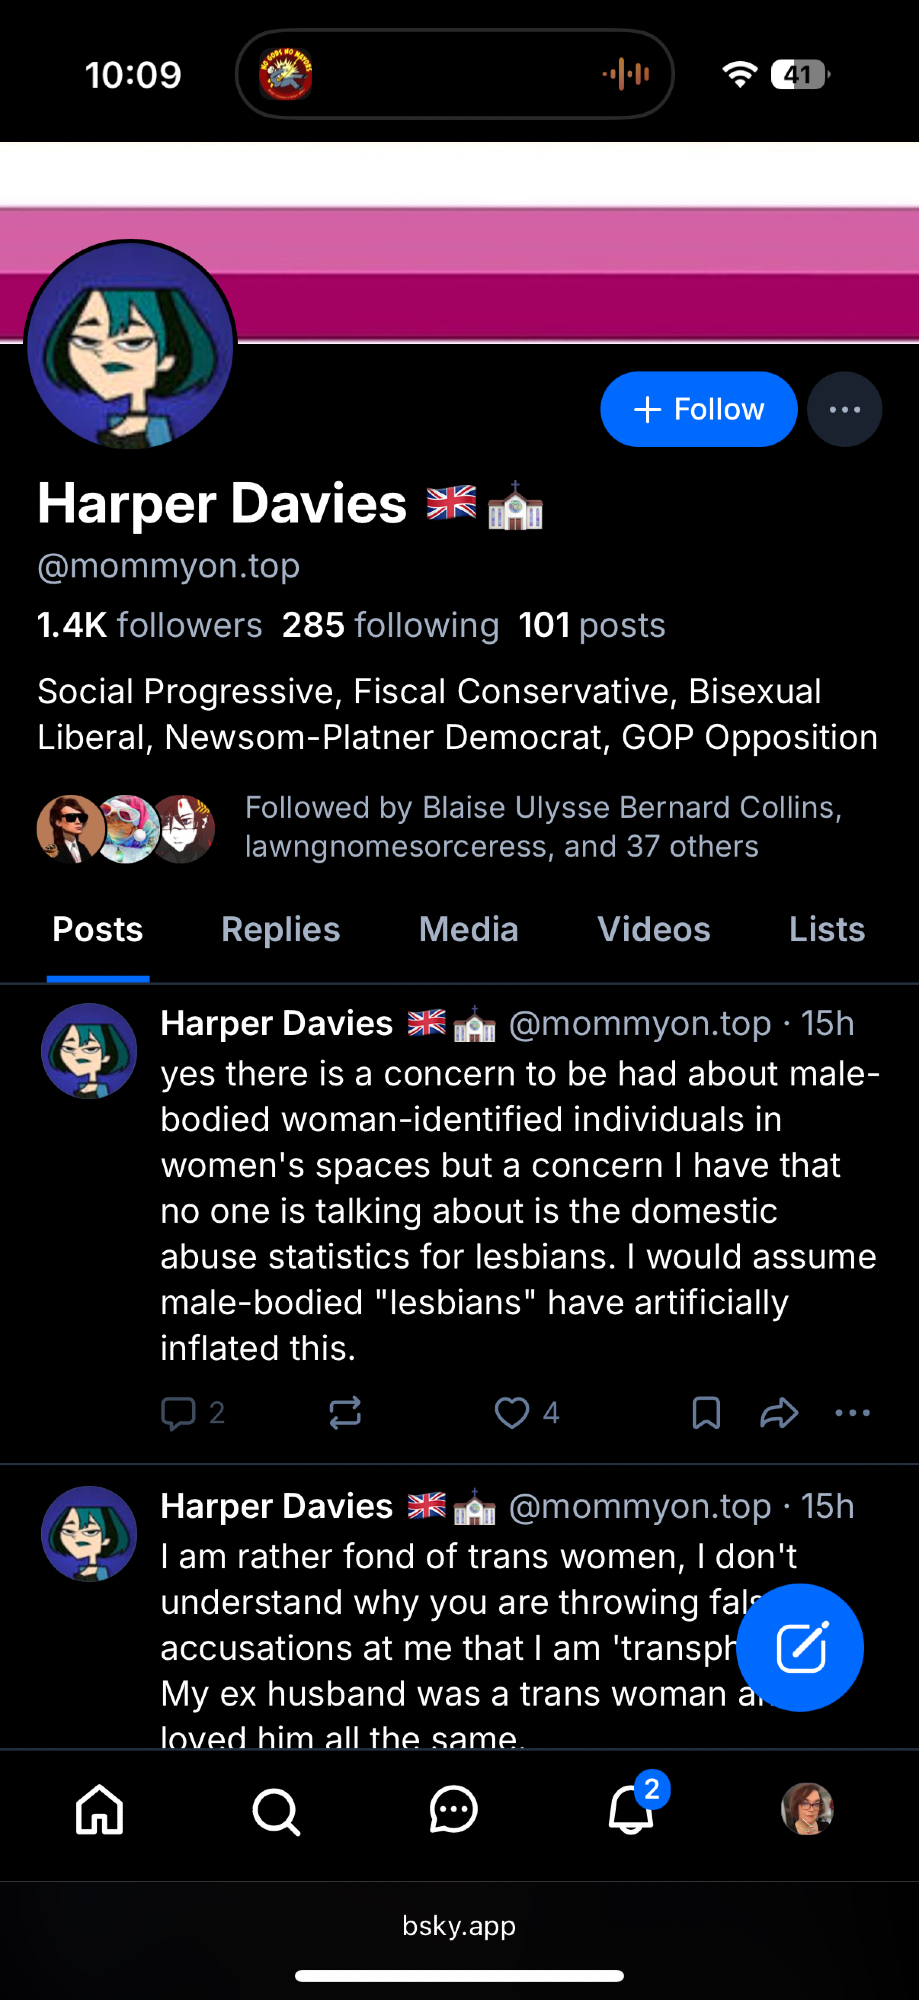View the 285 following list

pos(390,626)
